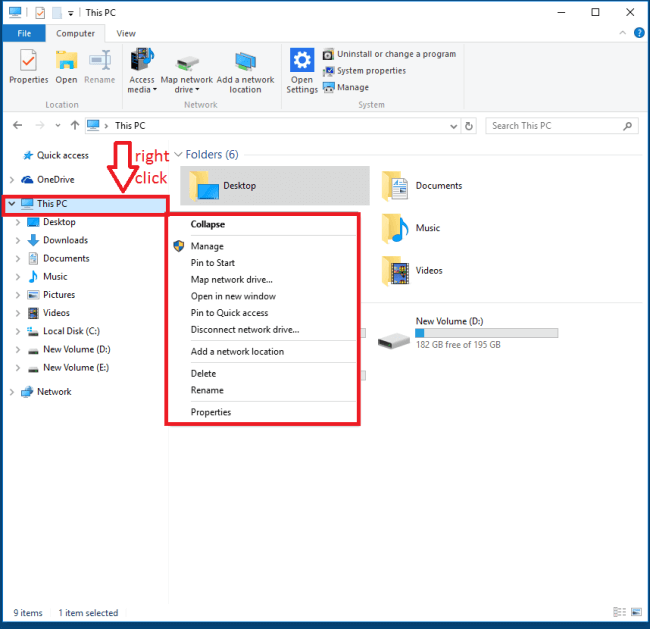Select Quick access in navigation pane
This screenshot has width=650, height=629.
click(56, 155)
